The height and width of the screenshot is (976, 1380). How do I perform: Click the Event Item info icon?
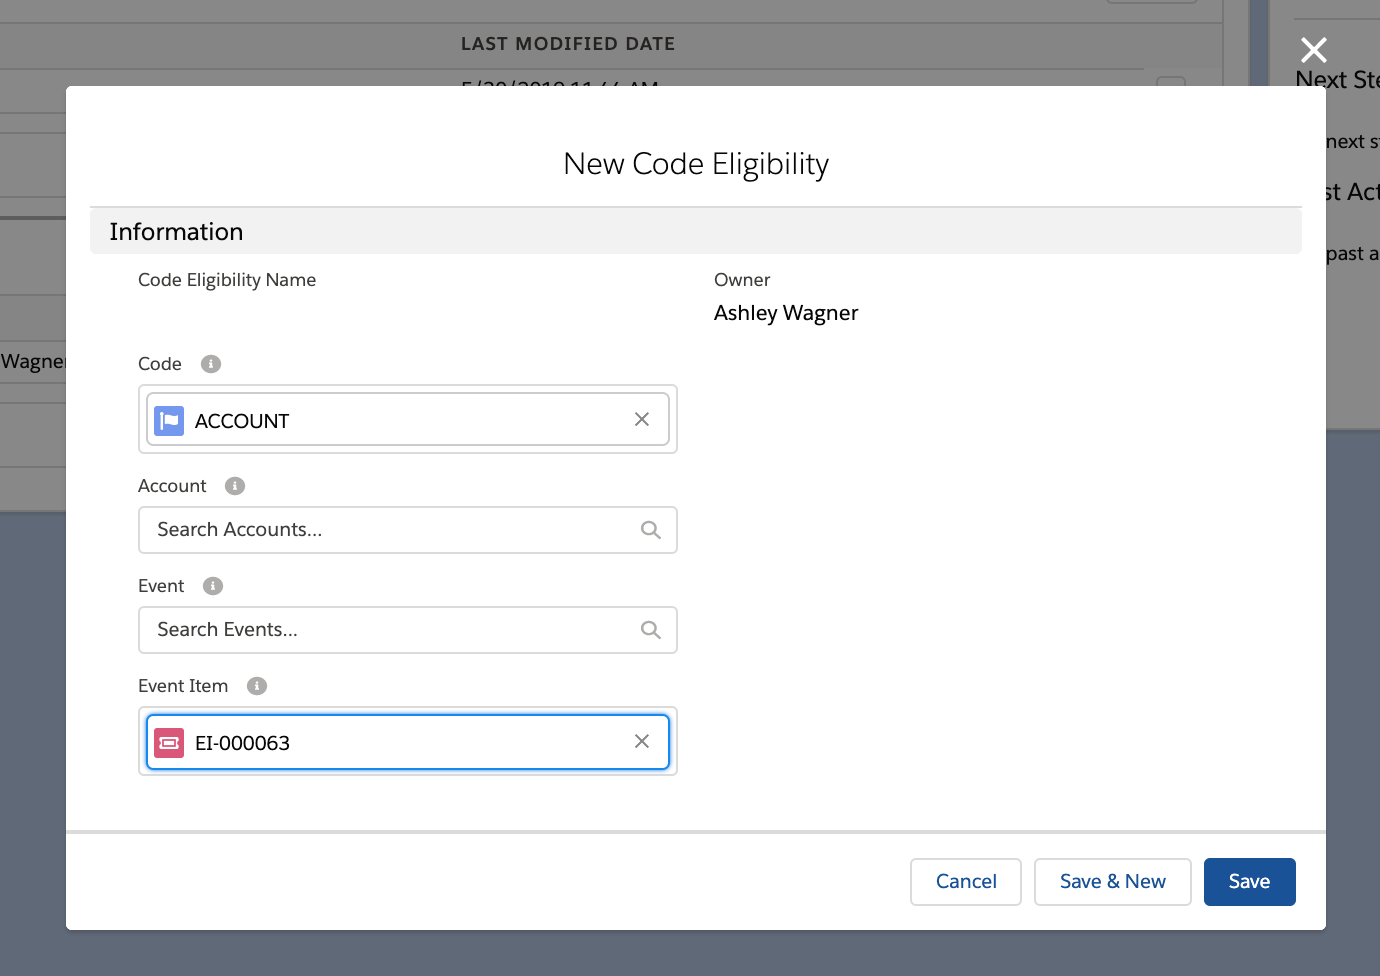[x=257, y=686]
